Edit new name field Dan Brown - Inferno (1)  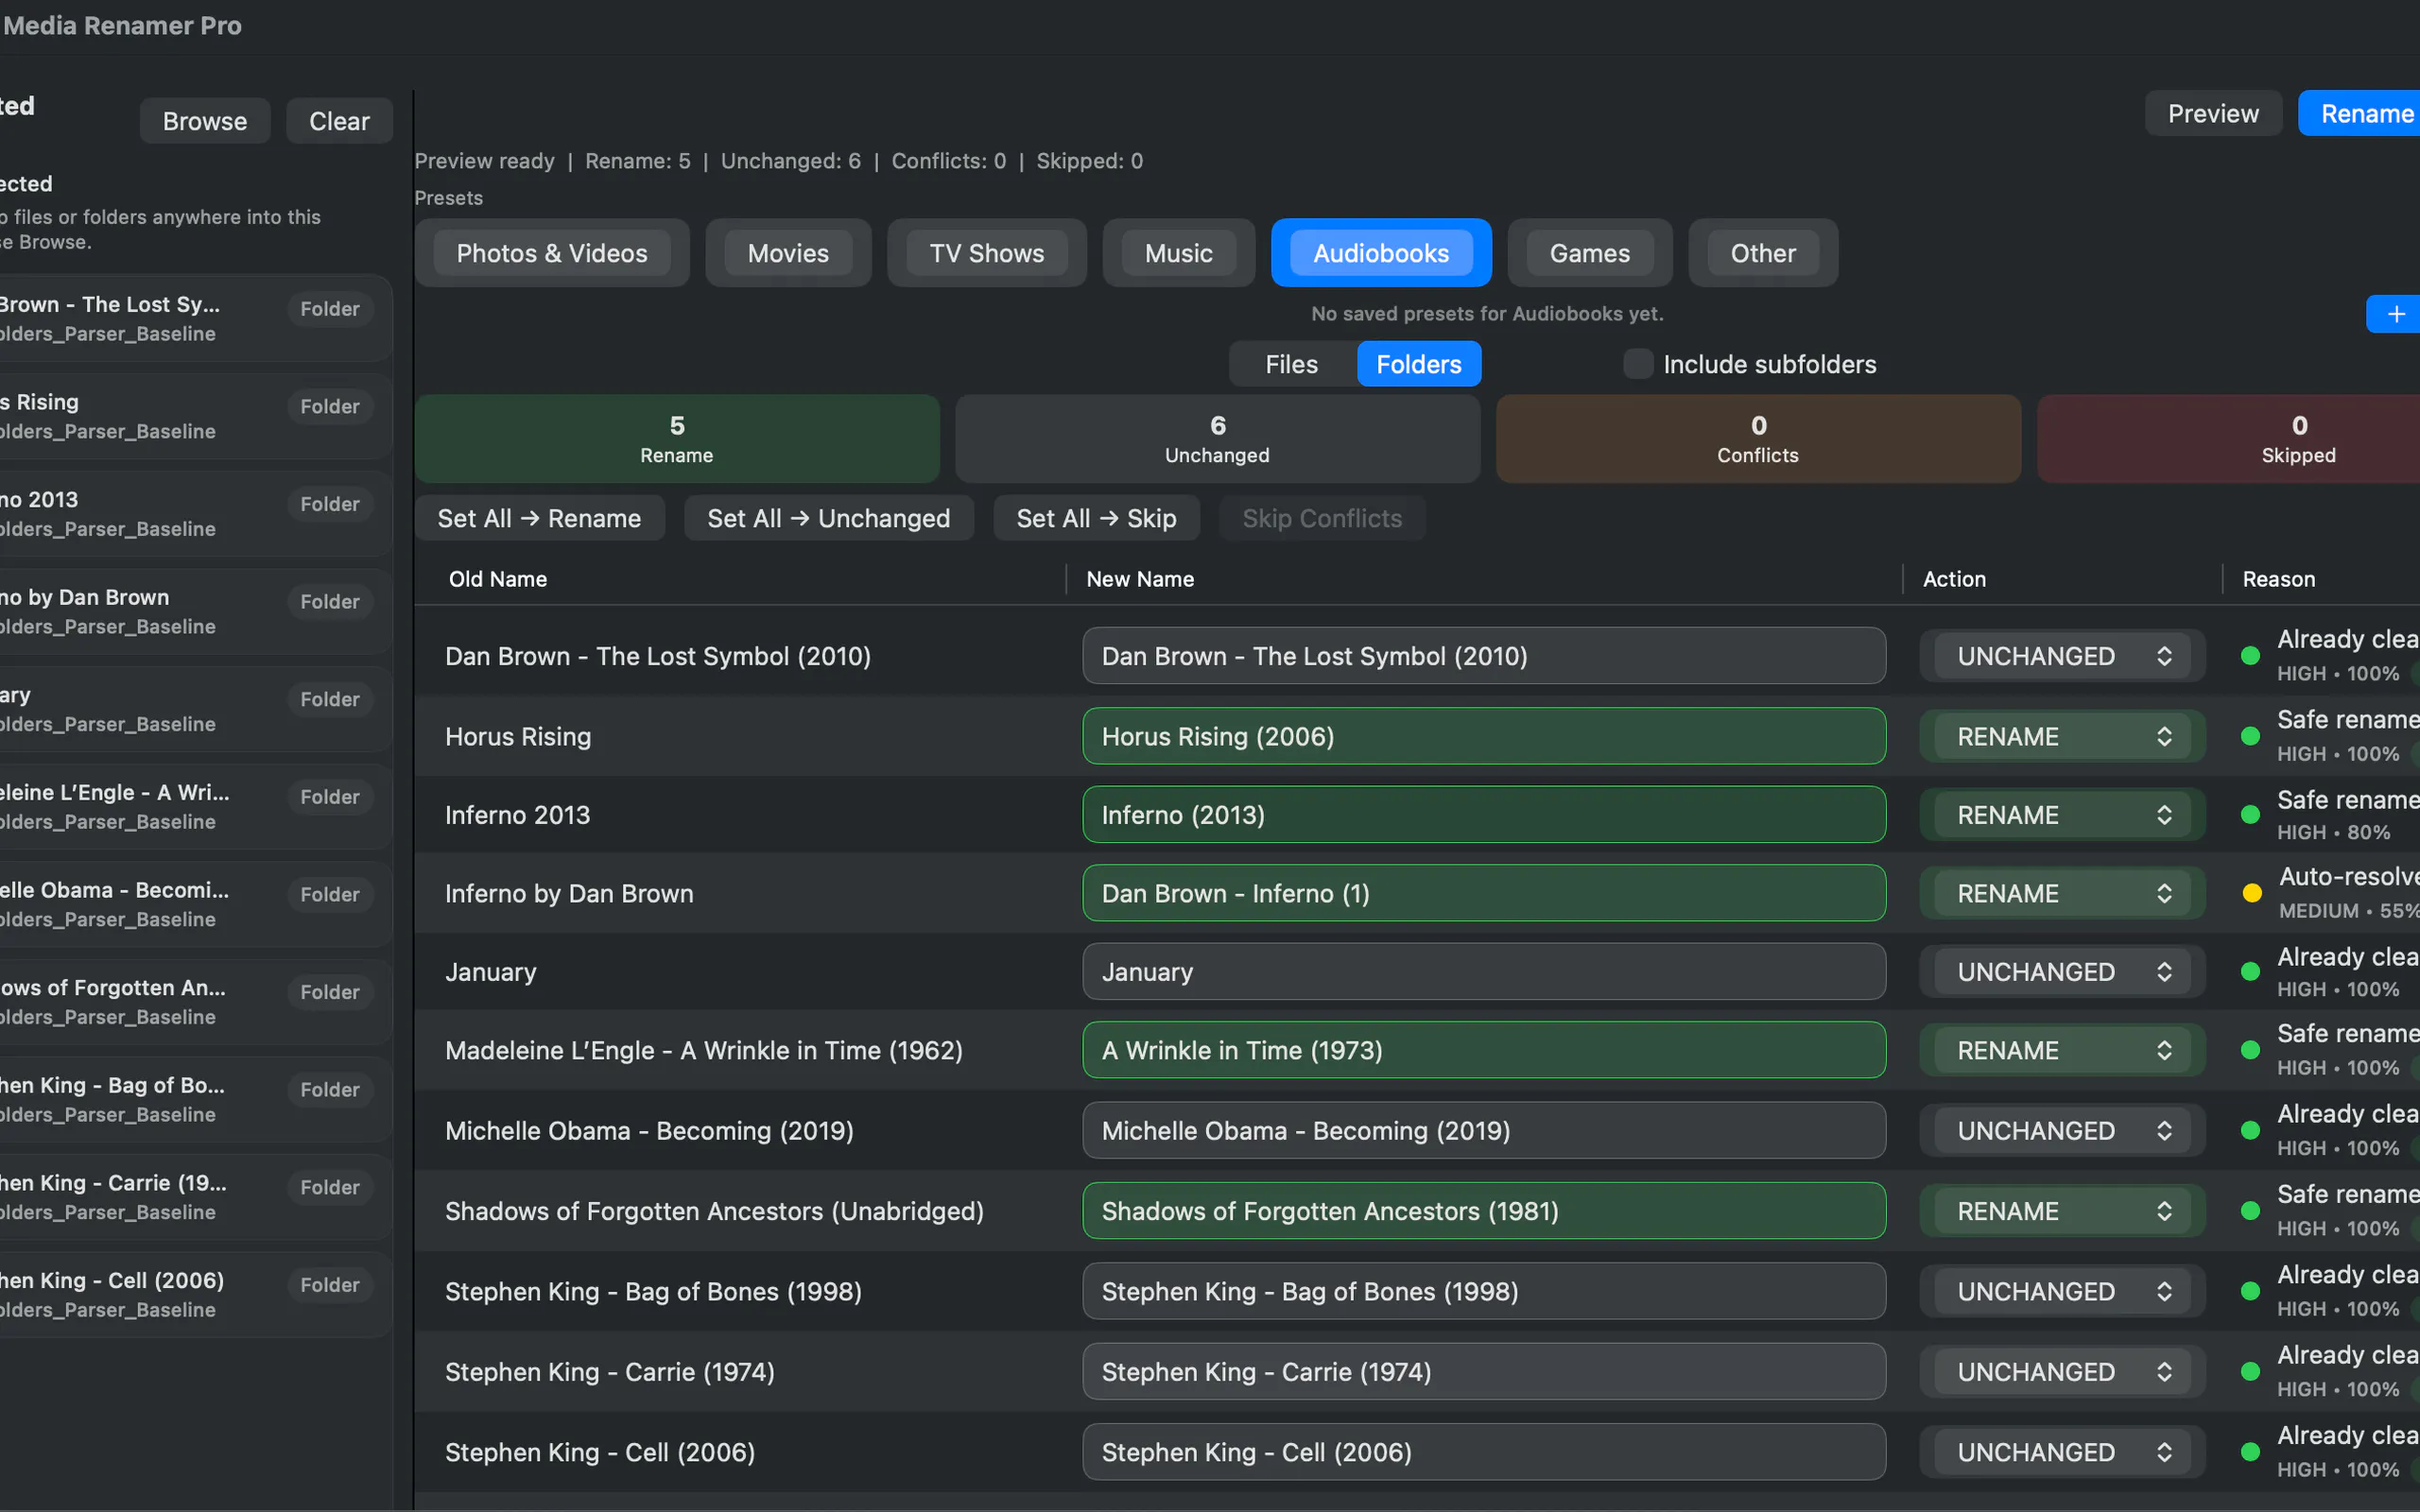(x=1484, y=893)
